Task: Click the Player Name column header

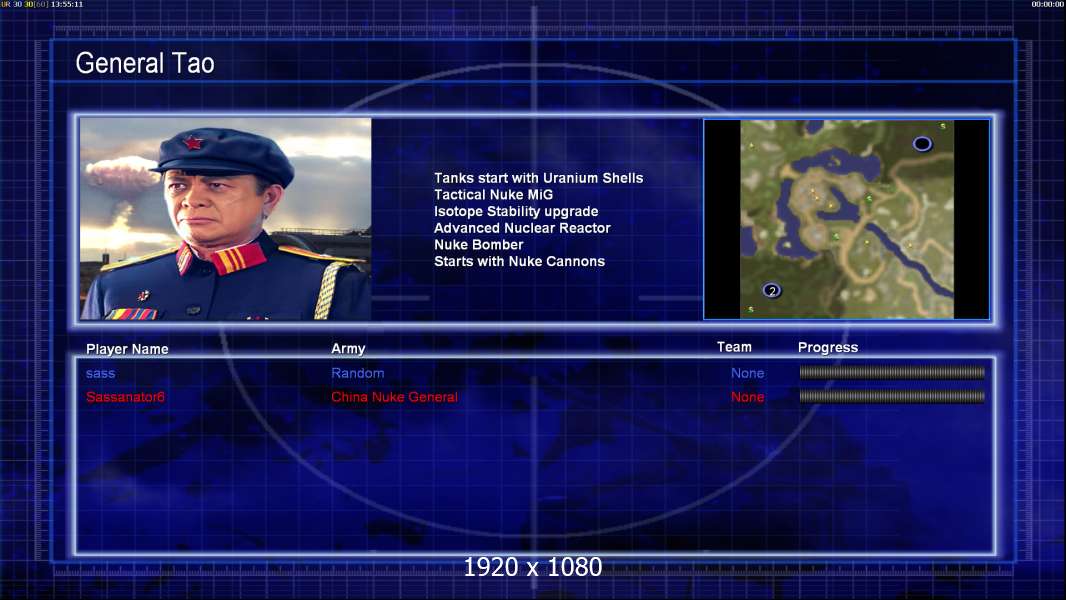Action: (127, 349)
